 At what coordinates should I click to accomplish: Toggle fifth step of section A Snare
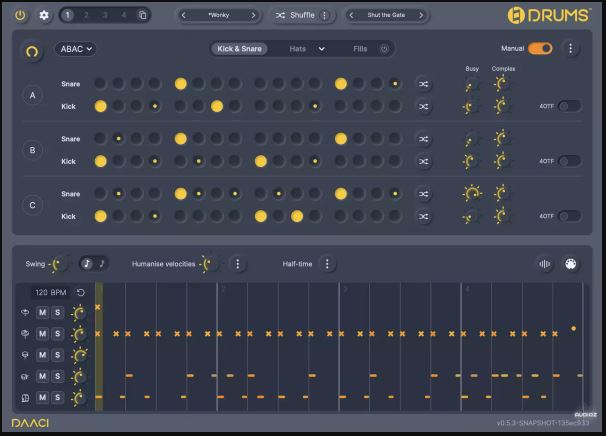pyautogui.click(x=180, y=83)
